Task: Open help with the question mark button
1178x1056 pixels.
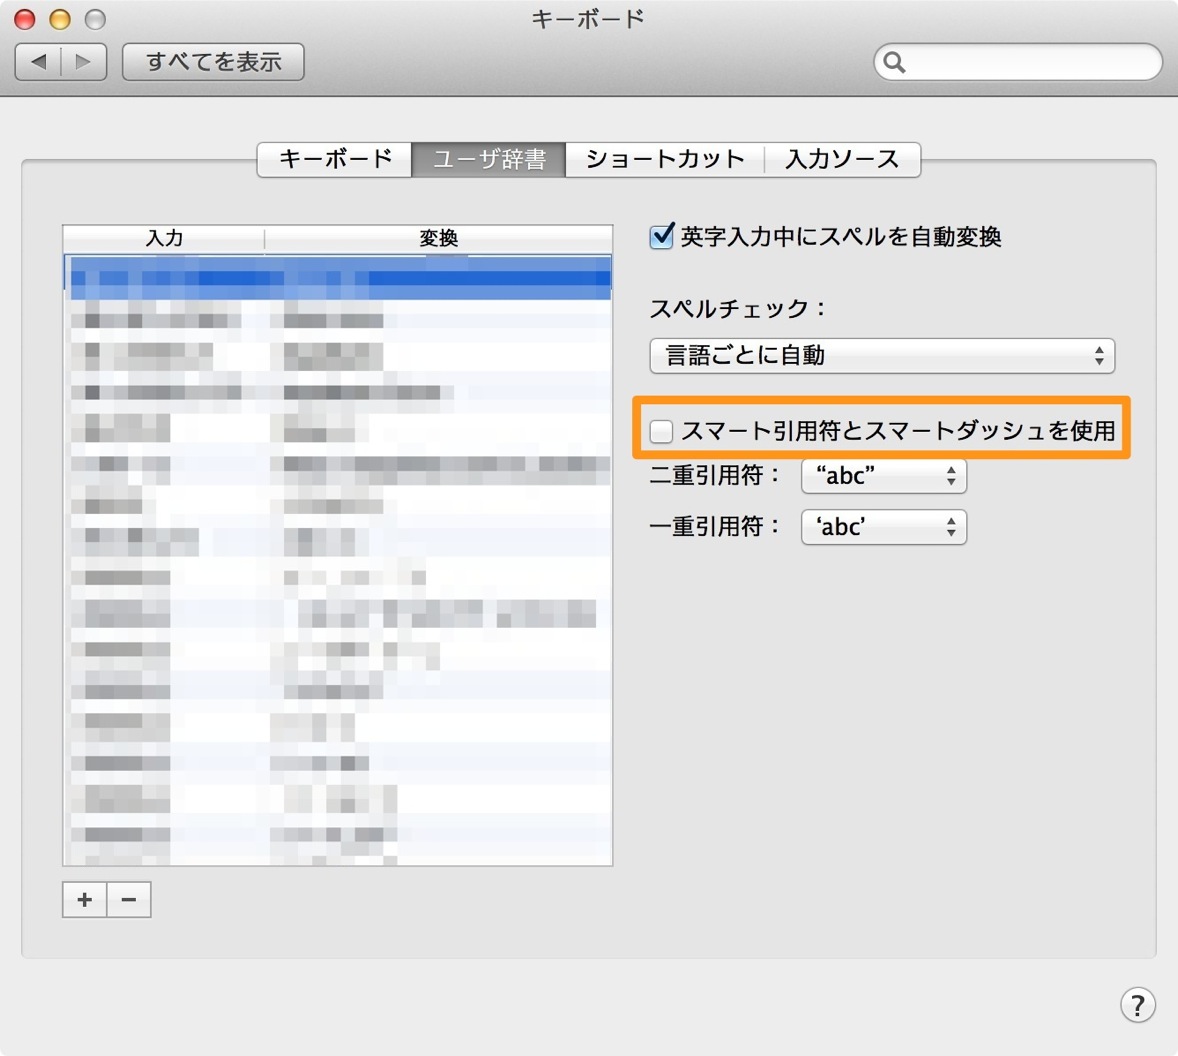Action: [x=1137, y=1004]
